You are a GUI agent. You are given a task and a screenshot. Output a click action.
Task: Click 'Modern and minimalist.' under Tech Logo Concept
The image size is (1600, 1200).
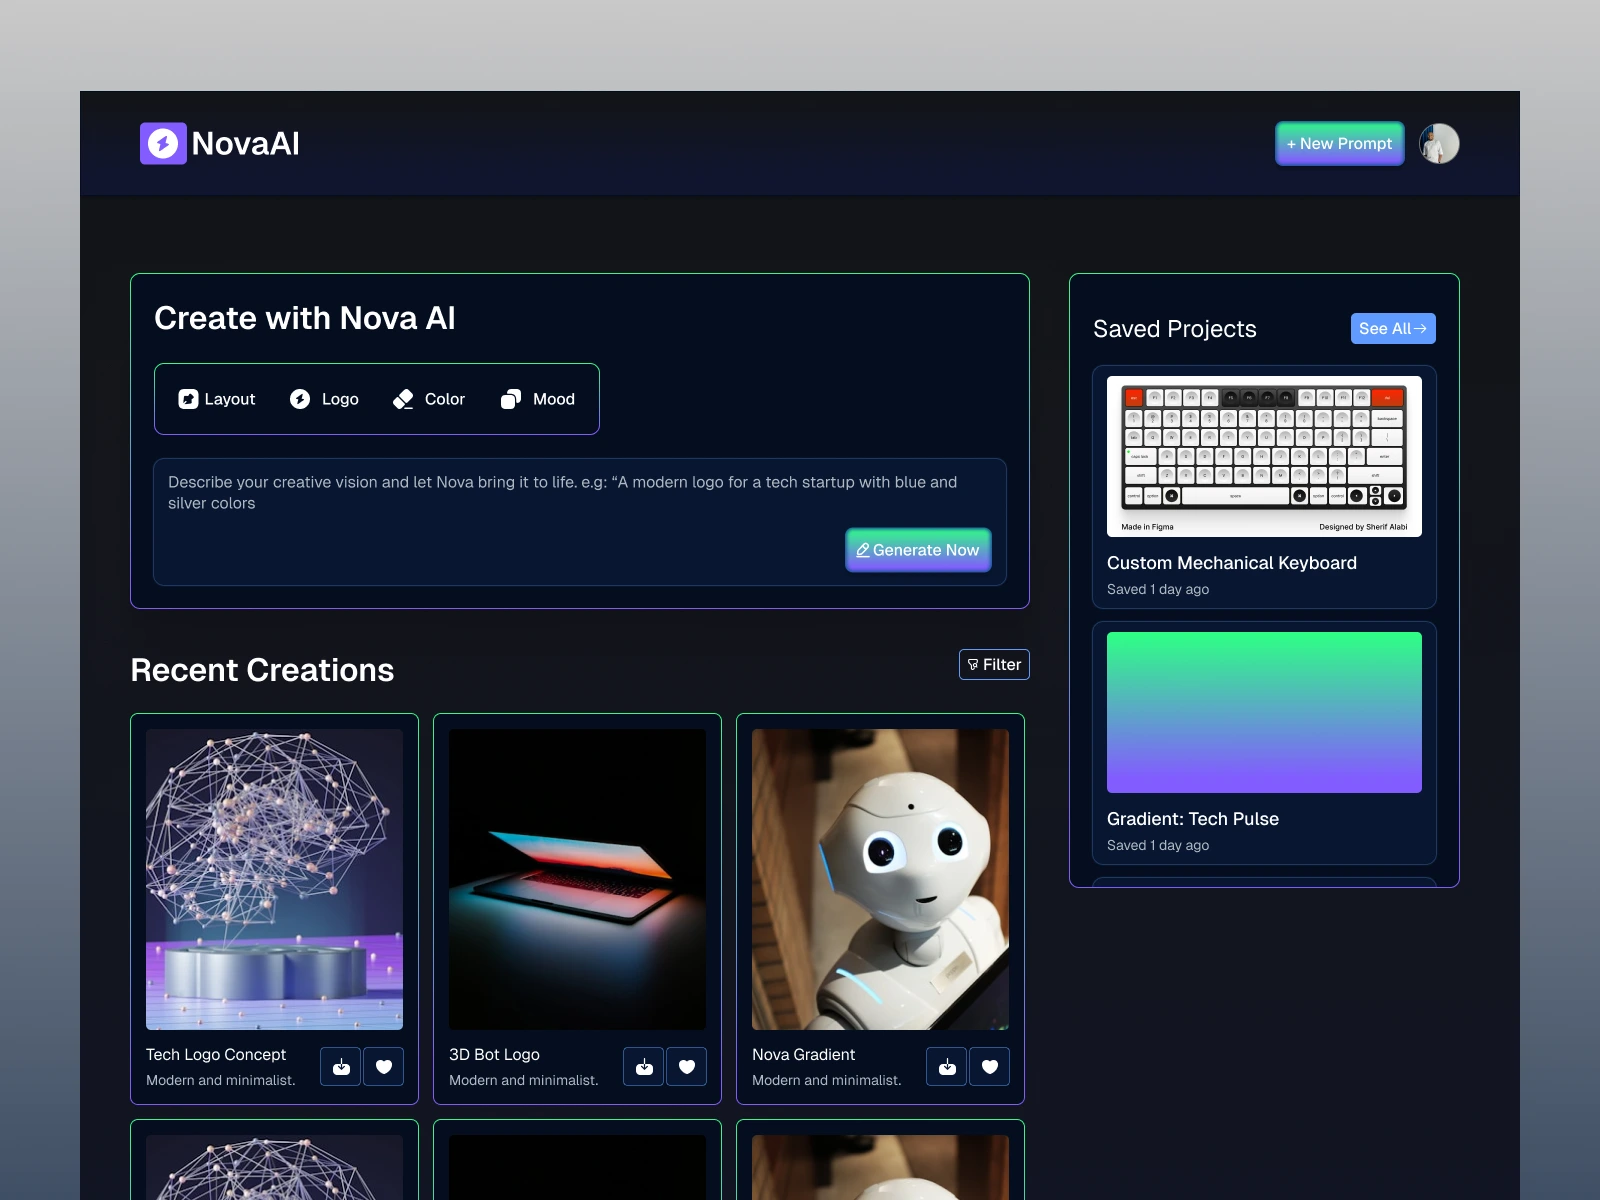[x=221, y=1080]
